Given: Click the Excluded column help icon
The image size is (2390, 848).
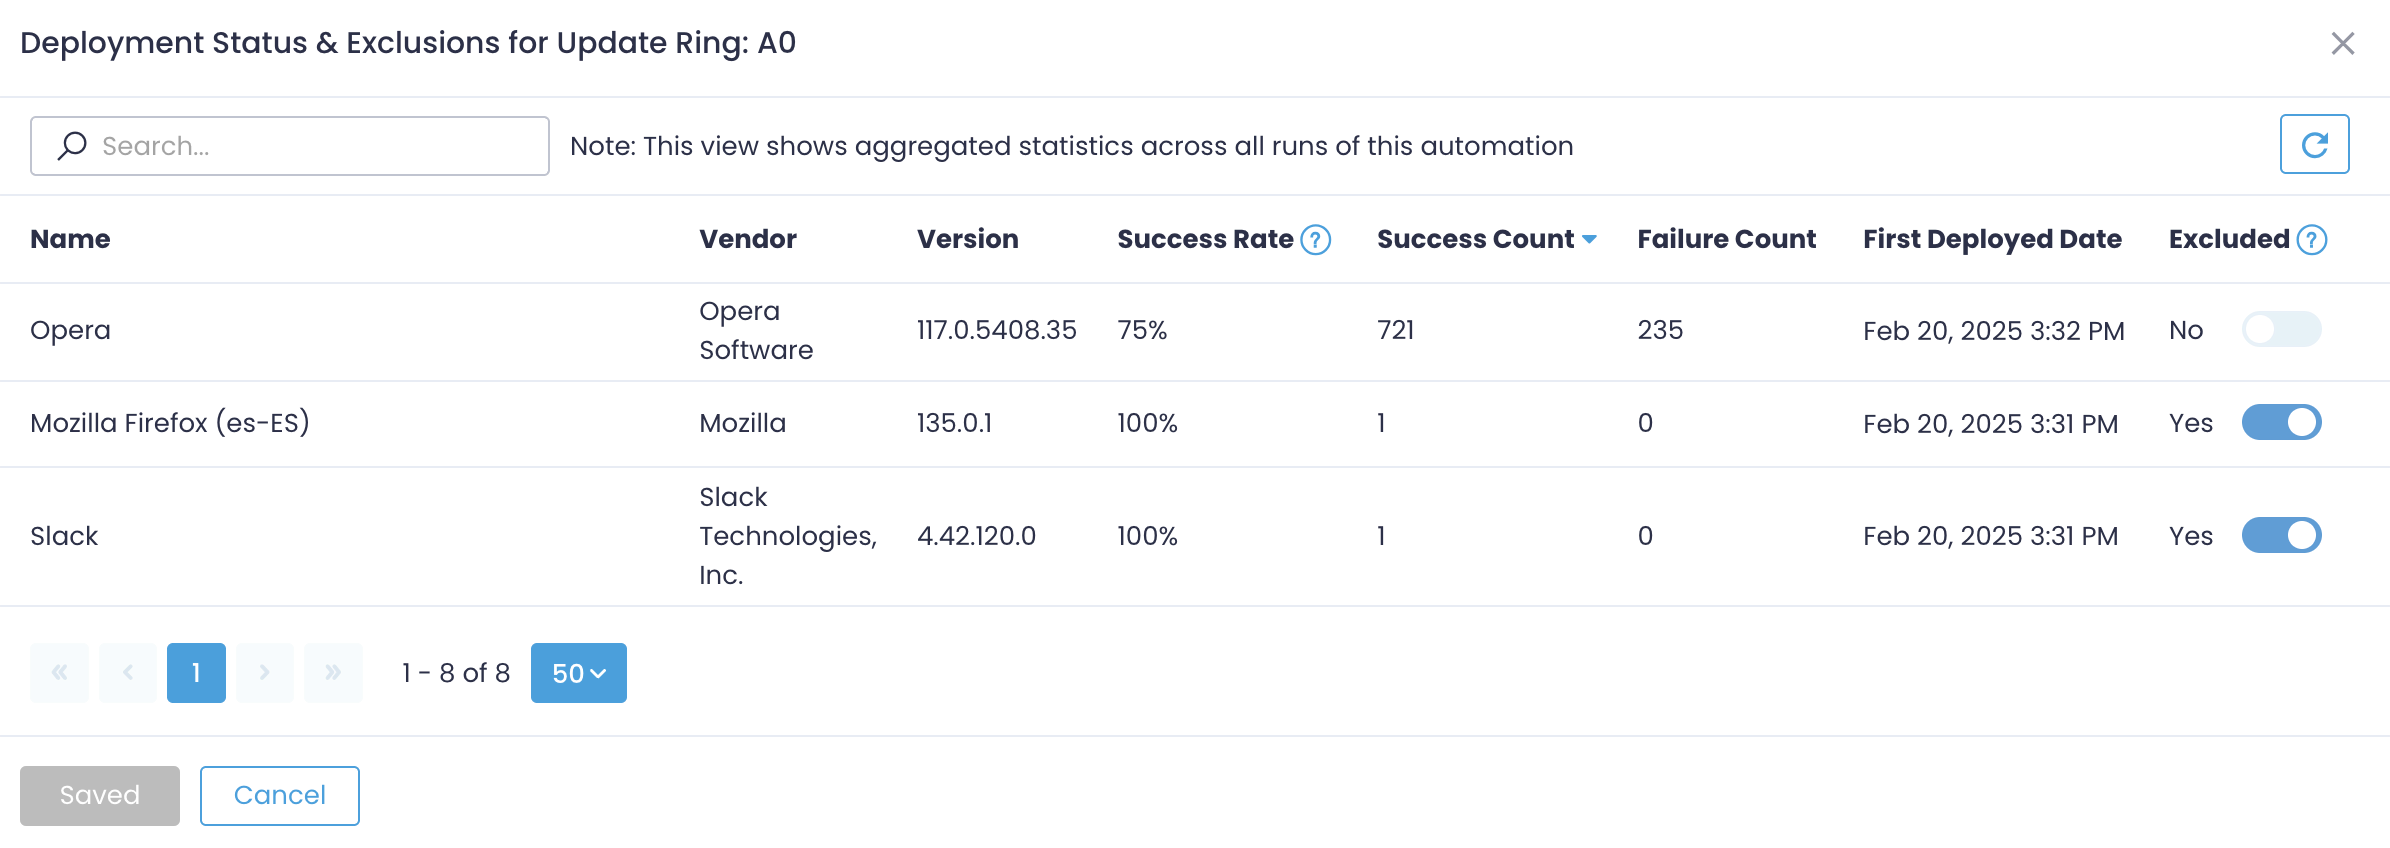Looking at the screenshot, I should point(2312,240).
